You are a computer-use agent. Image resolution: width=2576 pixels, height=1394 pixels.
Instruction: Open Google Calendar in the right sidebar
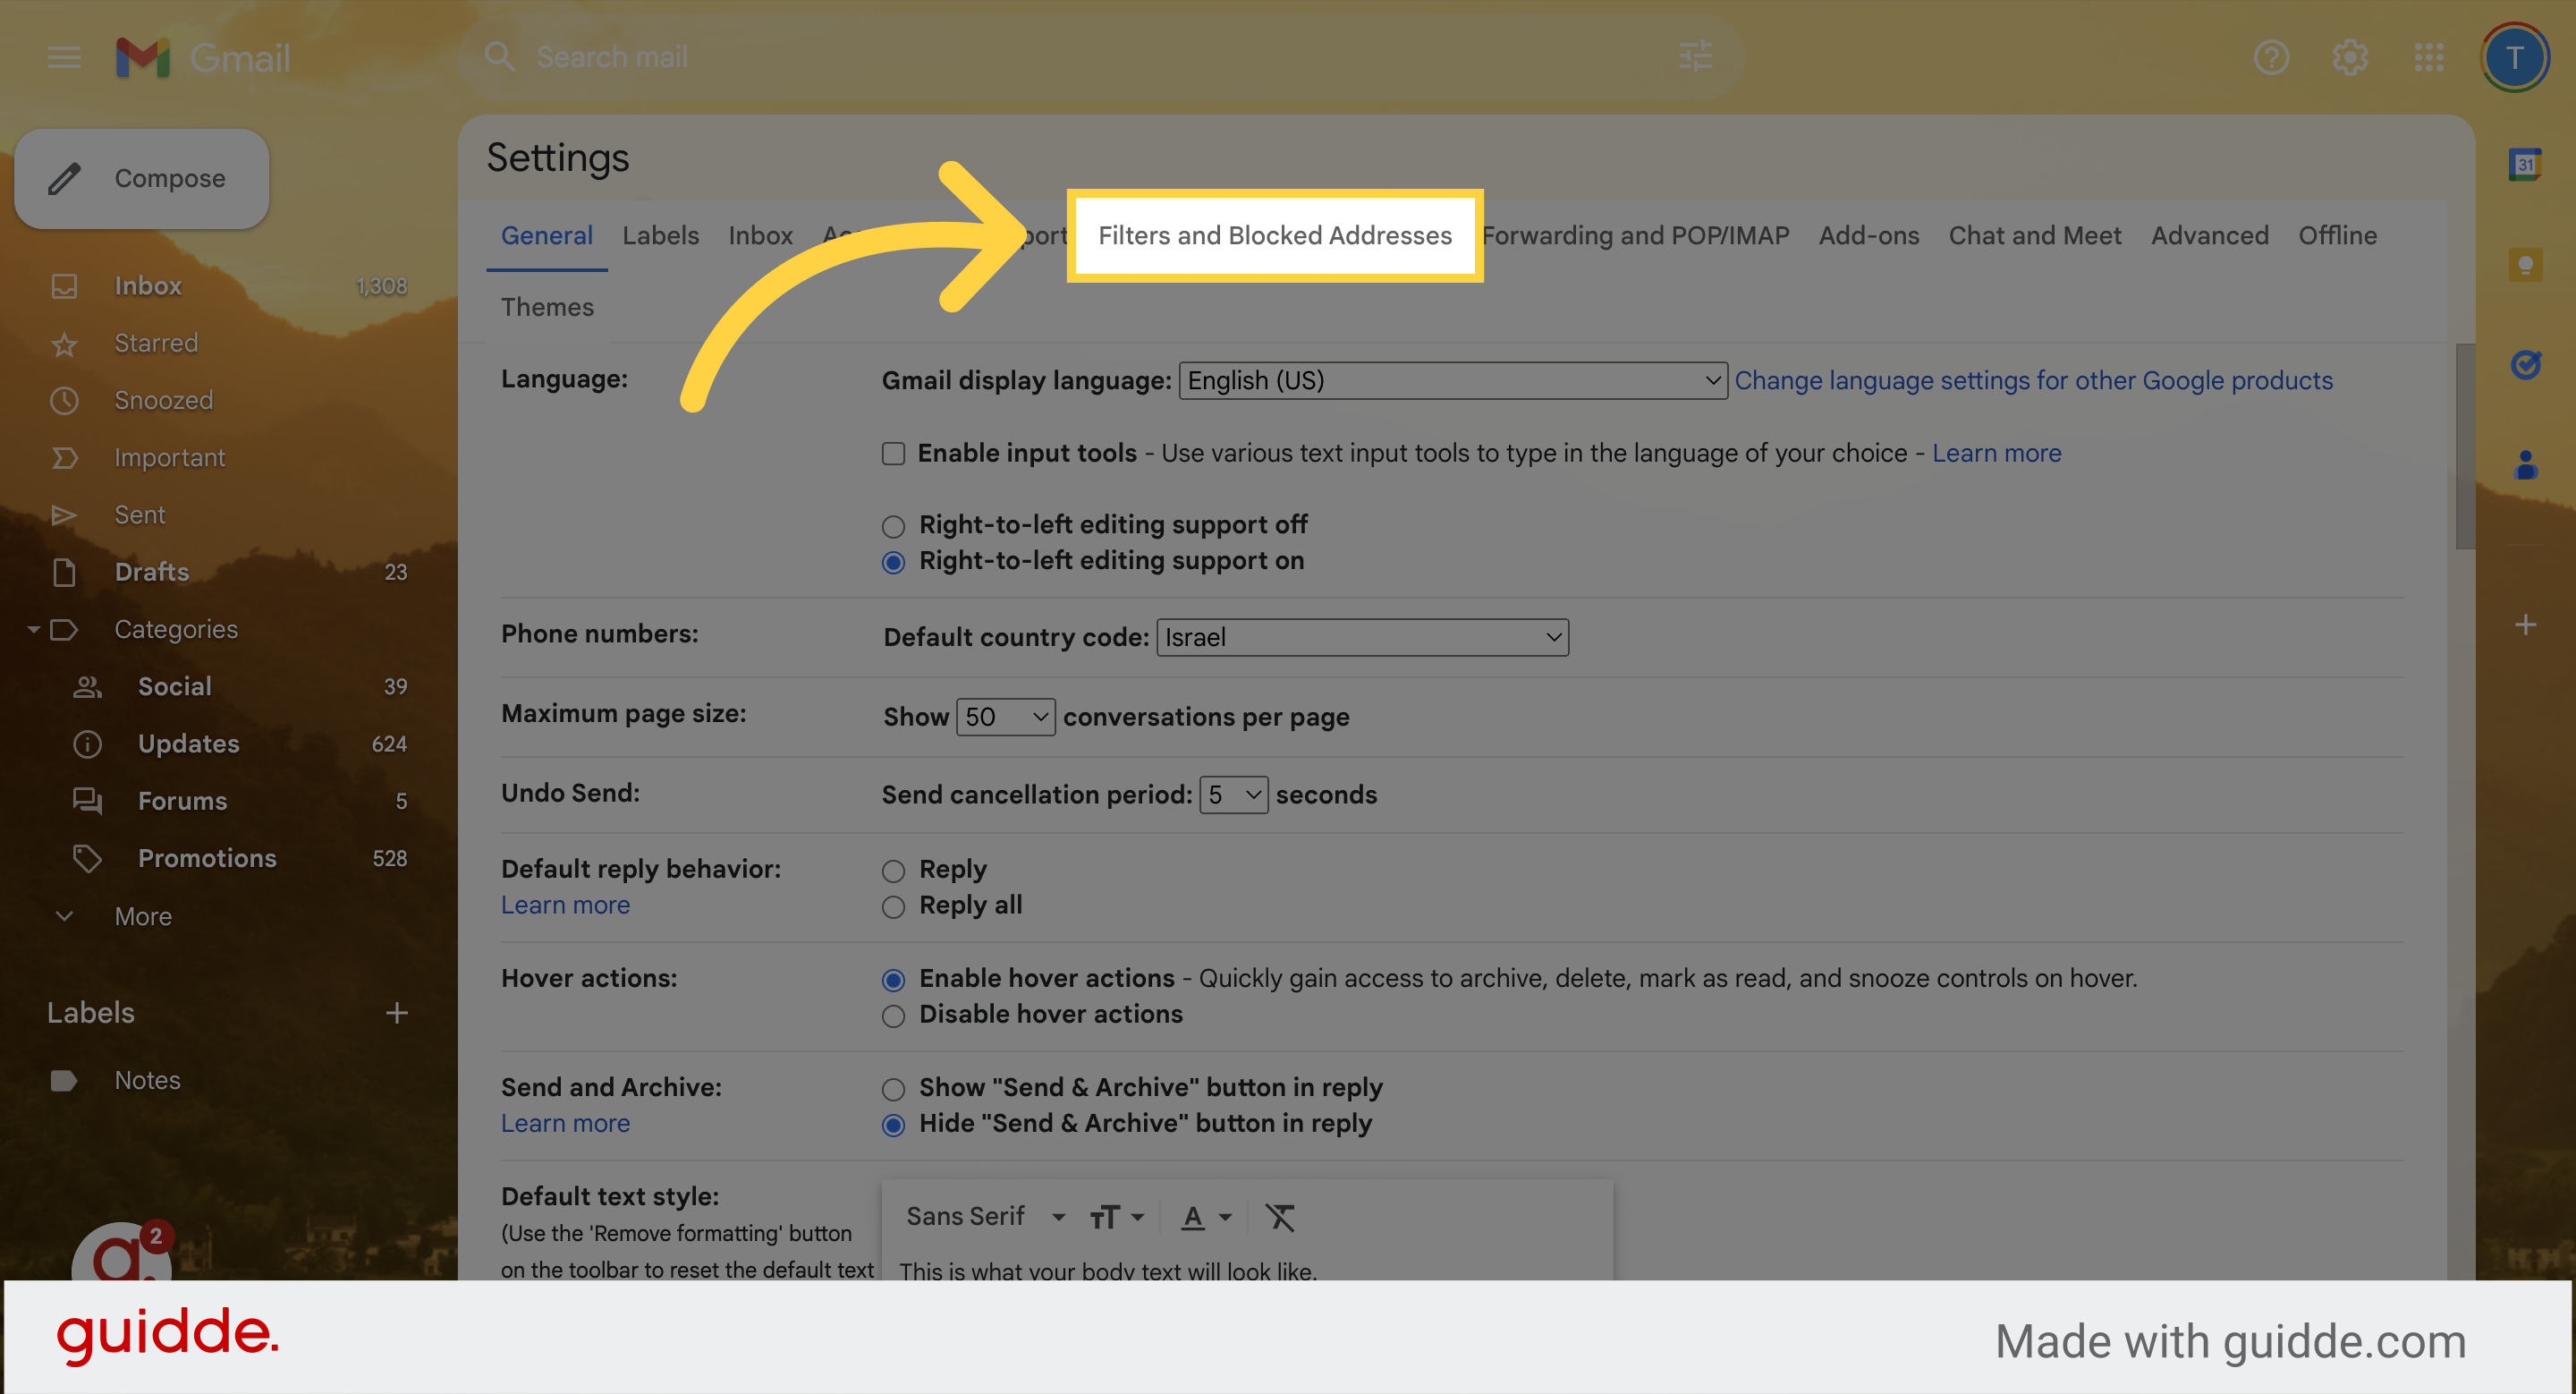click(x=2525, y=164)
